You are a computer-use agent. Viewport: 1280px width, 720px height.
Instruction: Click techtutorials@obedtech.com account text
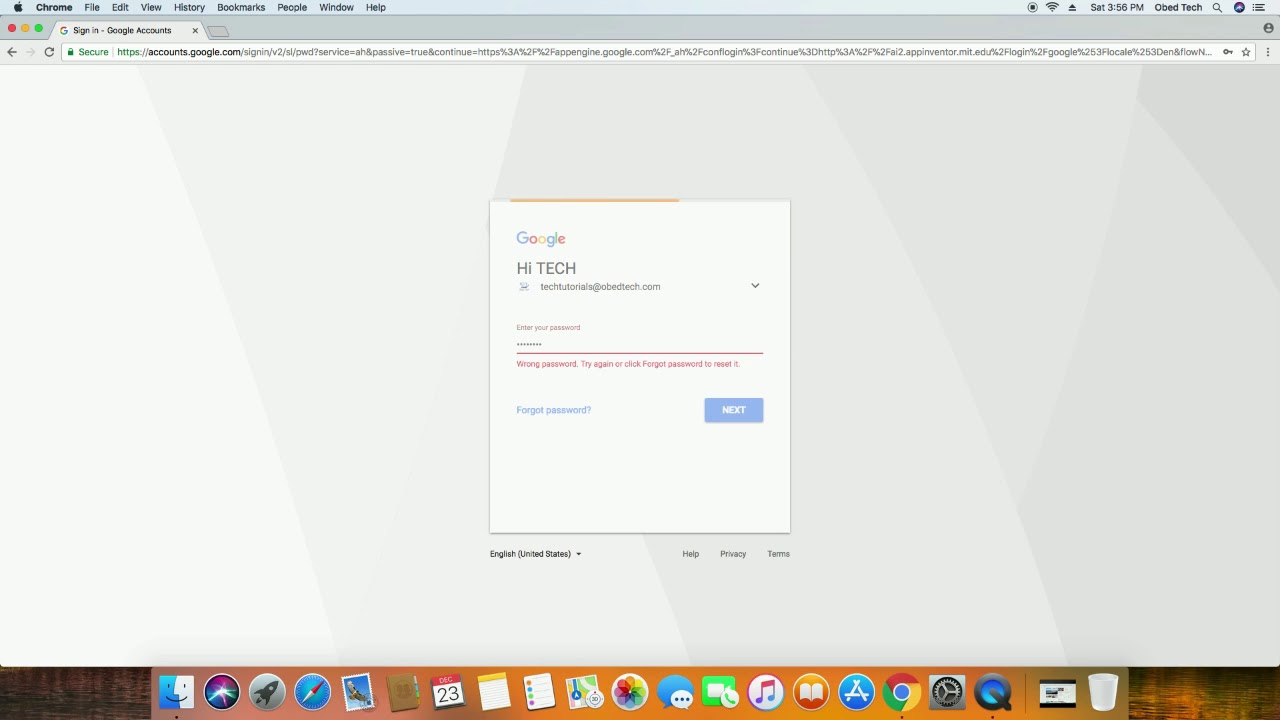click(600, 287)
